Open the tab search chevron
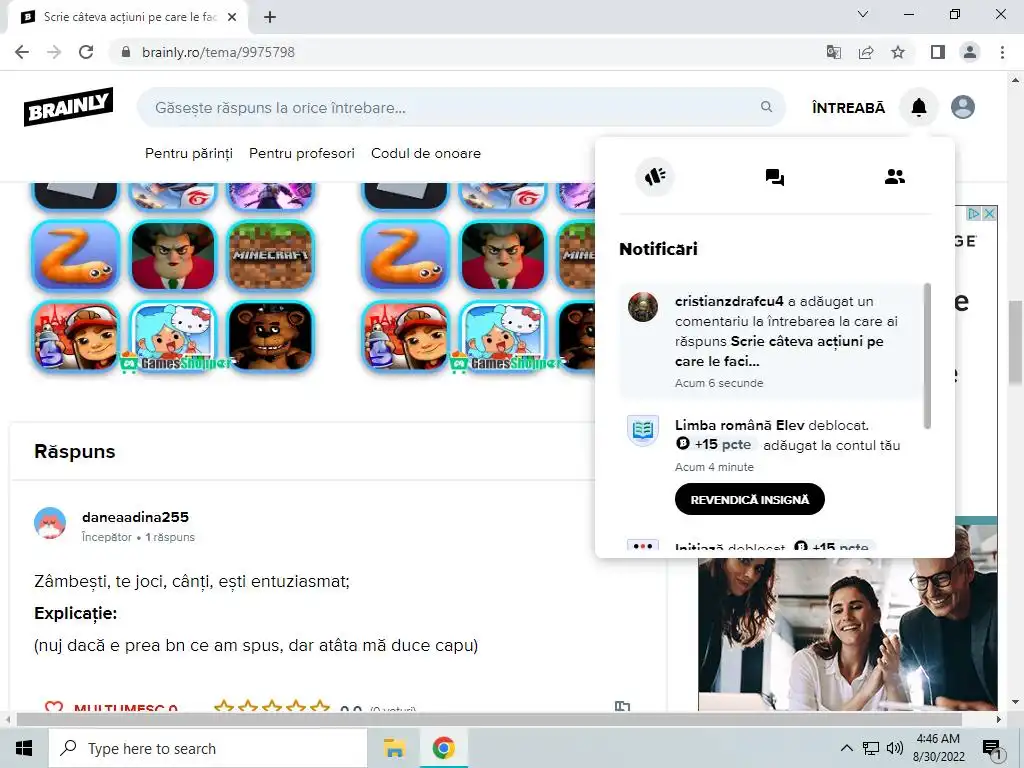1024x768 pixels. [x=863, y=14]
